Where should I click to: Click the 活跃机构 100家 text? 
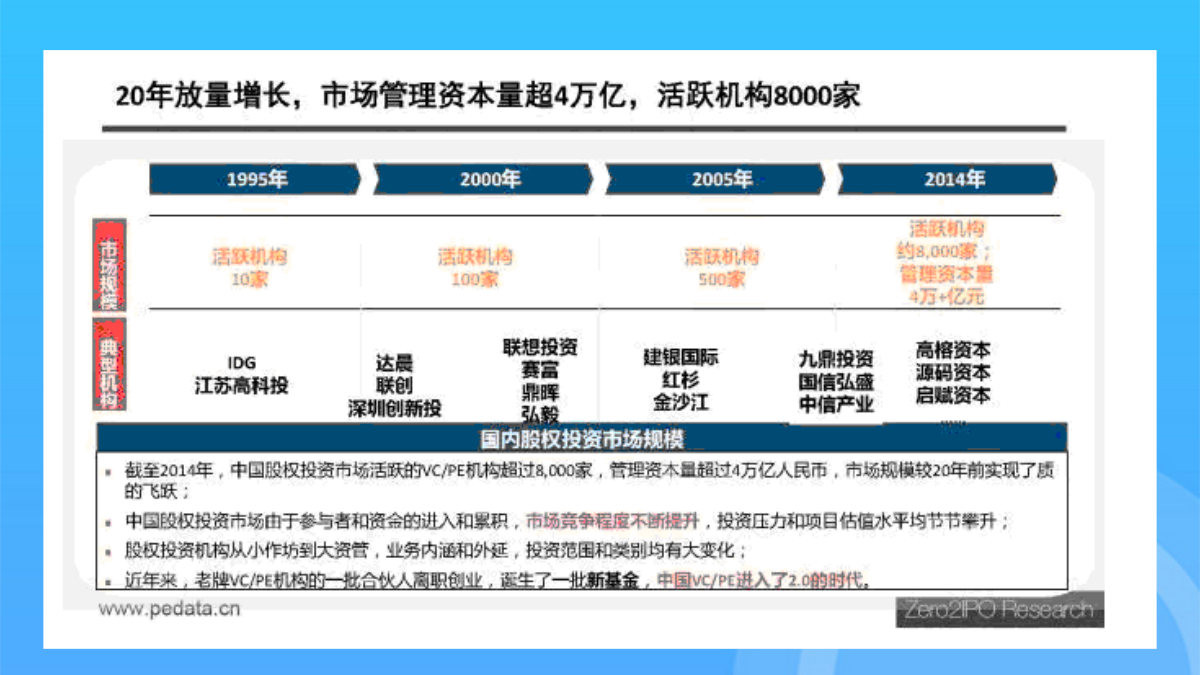pyautogui.click(x=475, y=267)
